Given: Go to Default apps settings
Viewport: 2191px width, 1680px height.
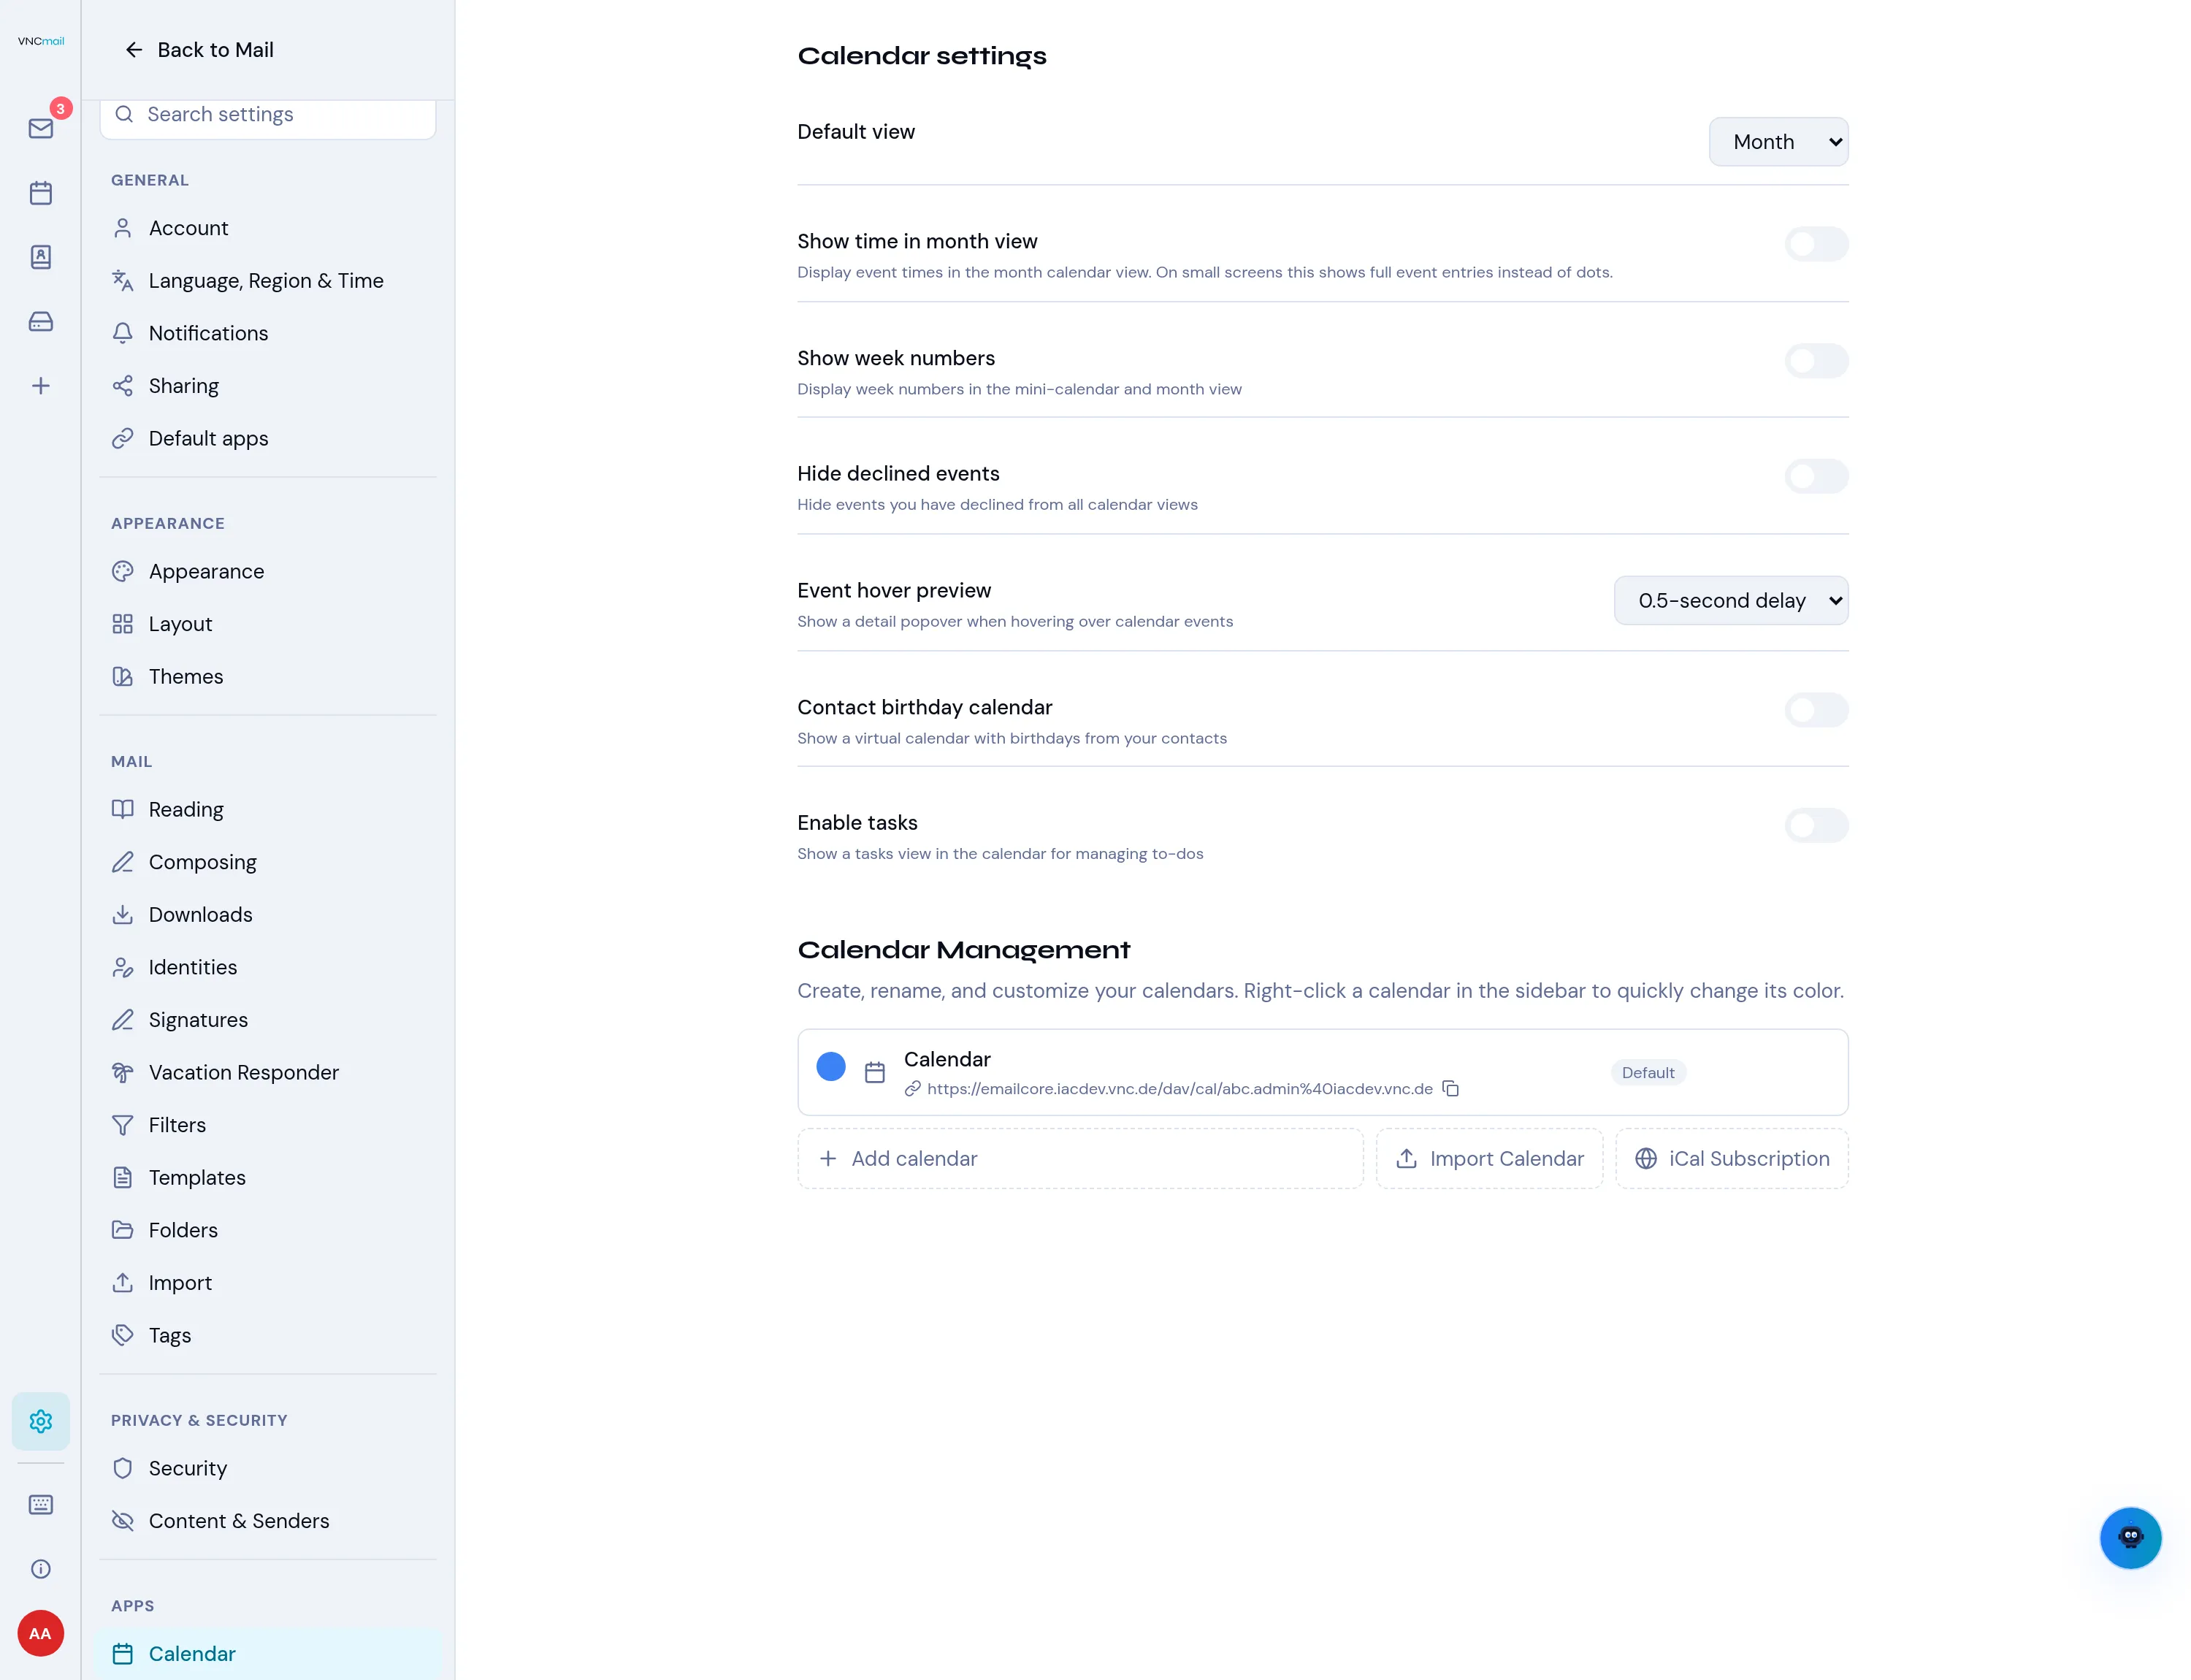Looking at the screenshot, I should [268, 438].
